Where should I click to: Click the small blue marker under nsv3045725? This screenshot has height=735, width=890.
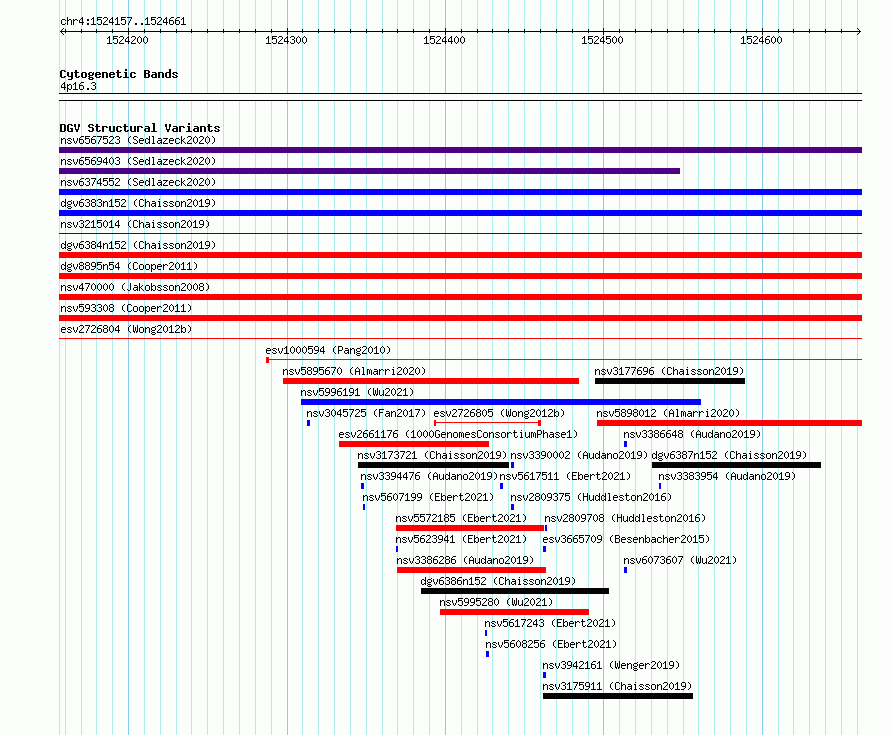coord(308,423)
